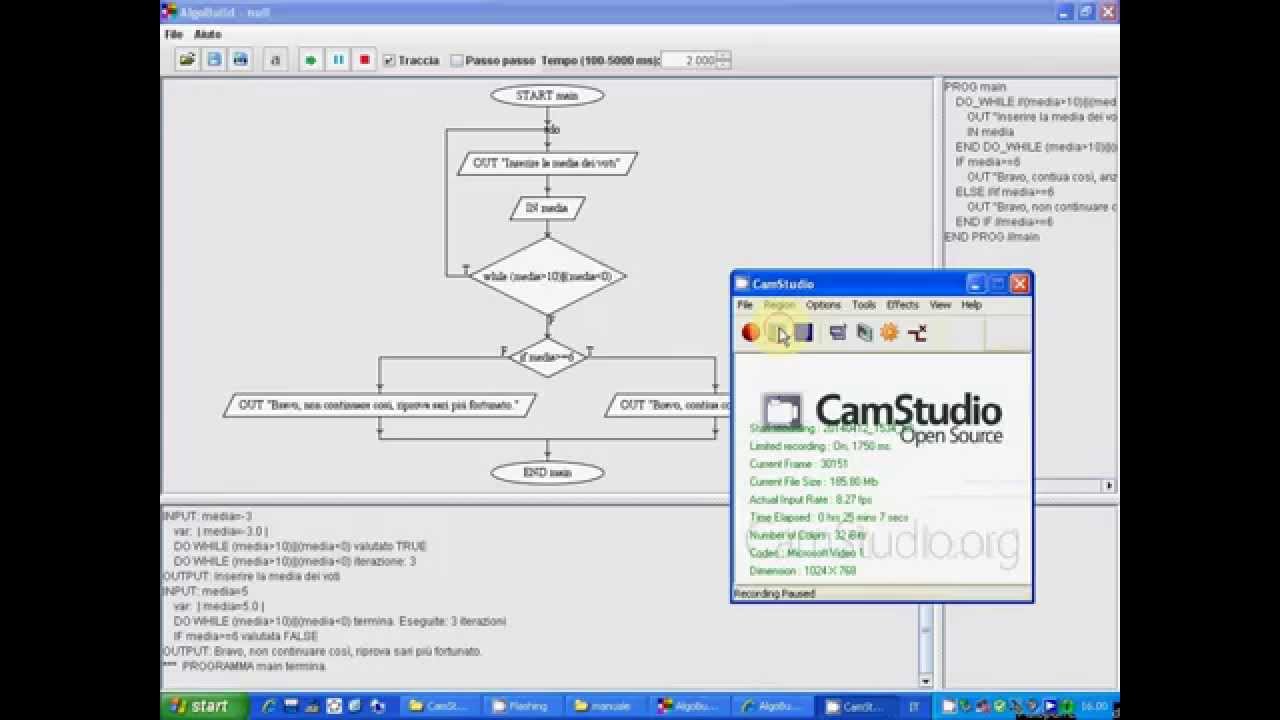The image size is (1280, 720).
Task: Click the red Record button in CamStudio
Action: pos(751,333)
